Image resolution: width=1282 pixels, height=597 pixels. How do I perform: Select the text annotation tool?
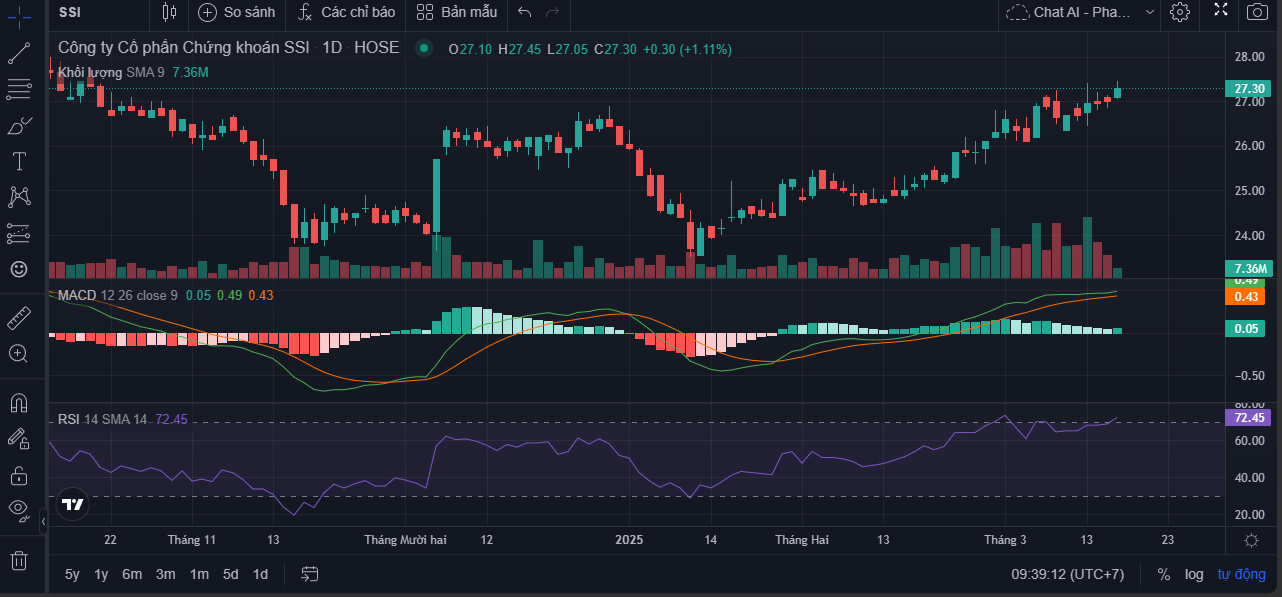19,161
